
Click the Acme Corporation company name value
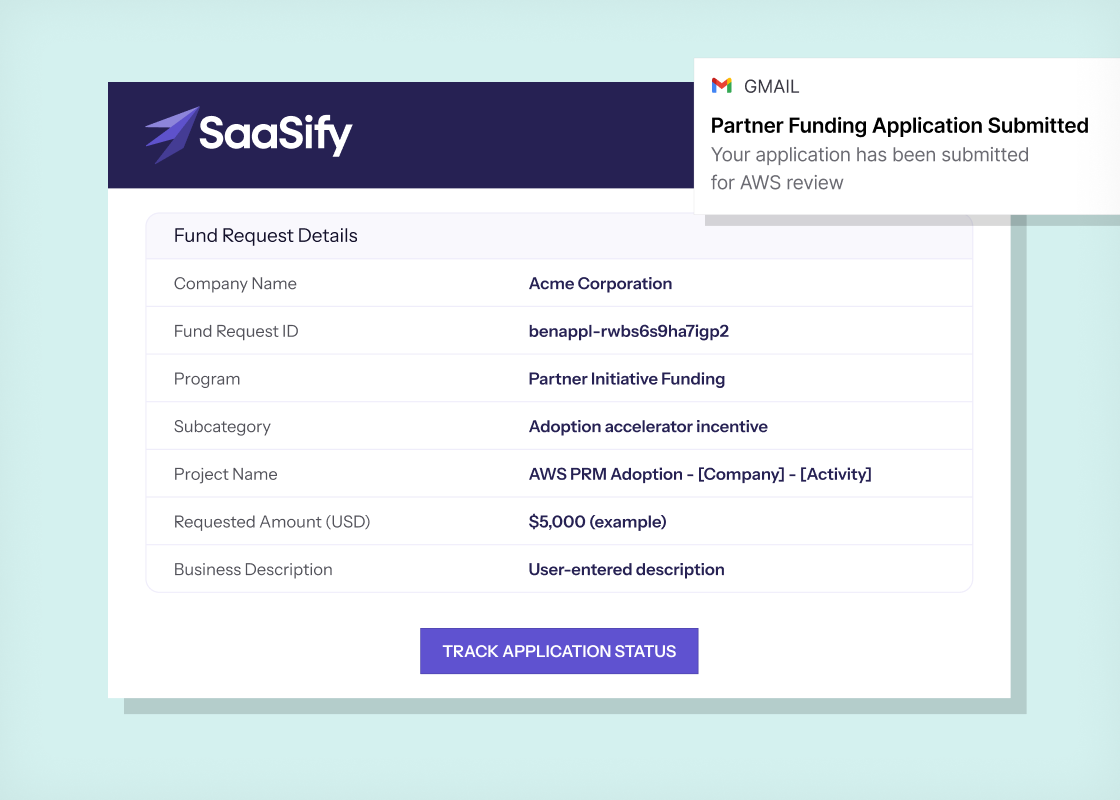[600, 284]
